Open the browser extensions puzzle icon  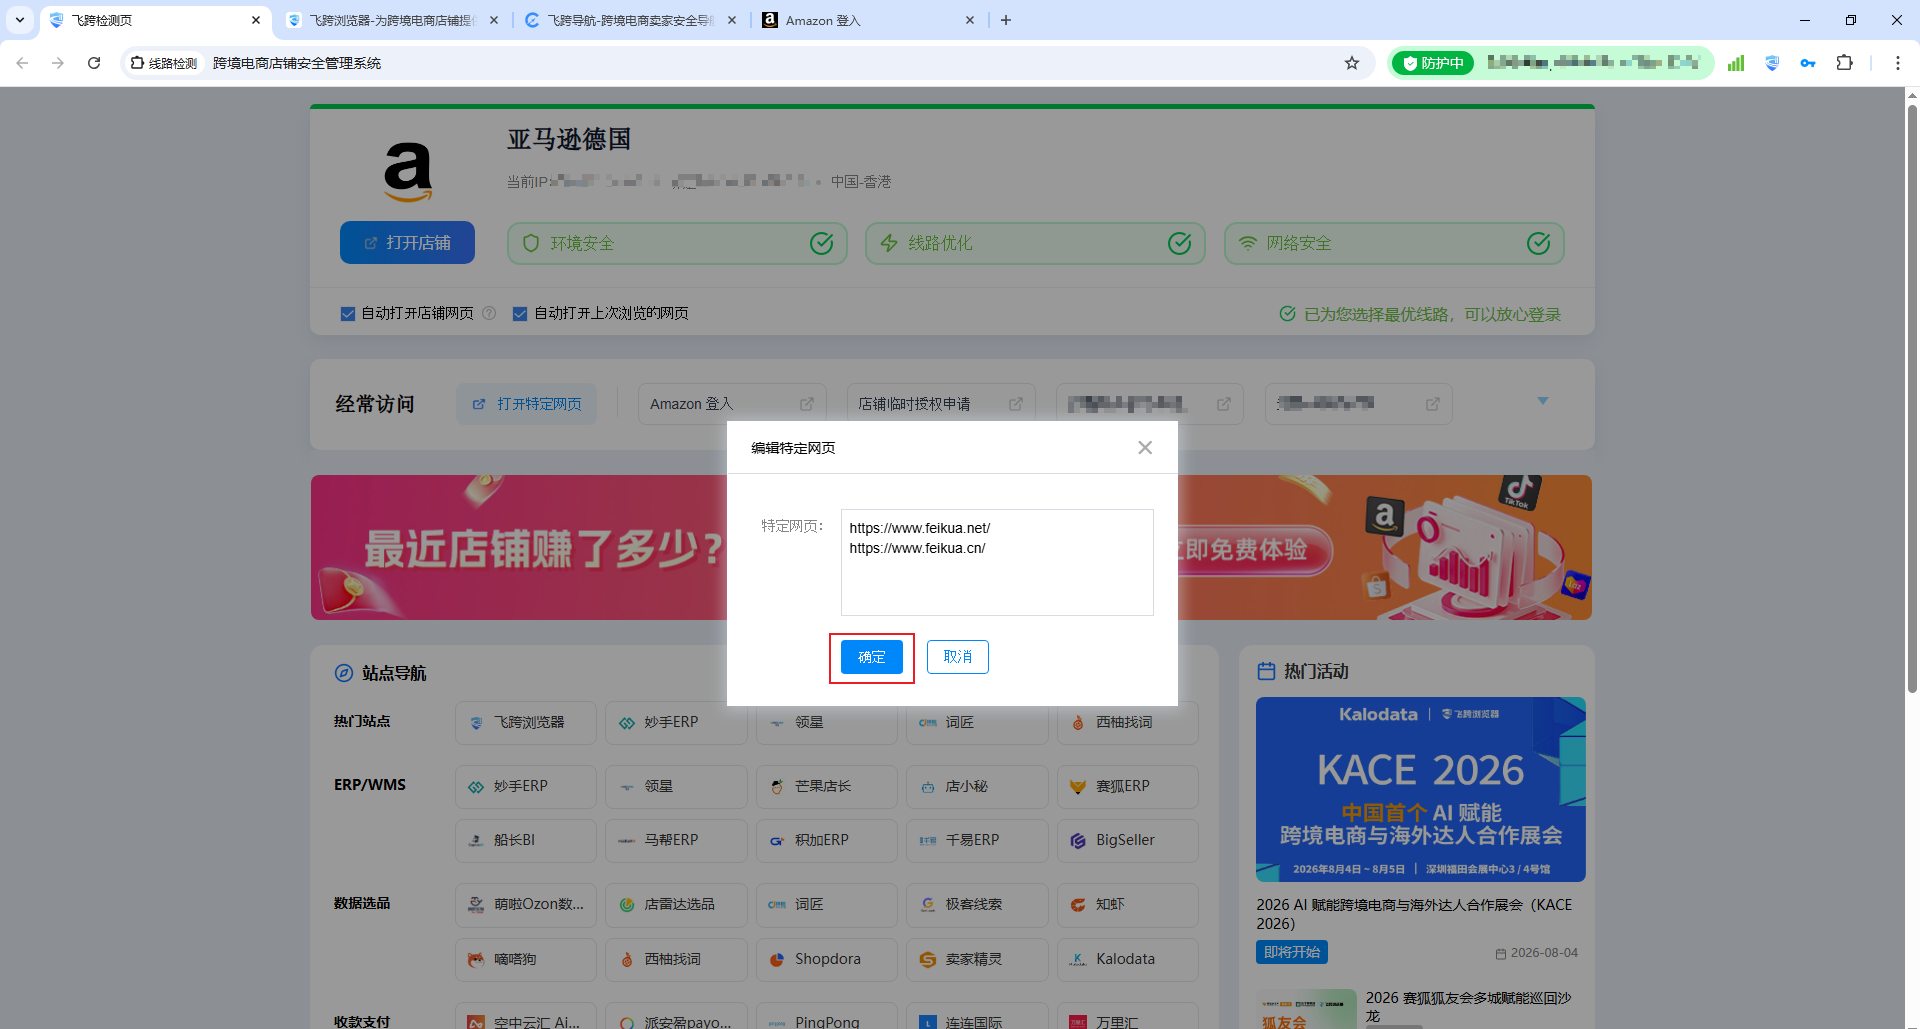point(1845,63)
